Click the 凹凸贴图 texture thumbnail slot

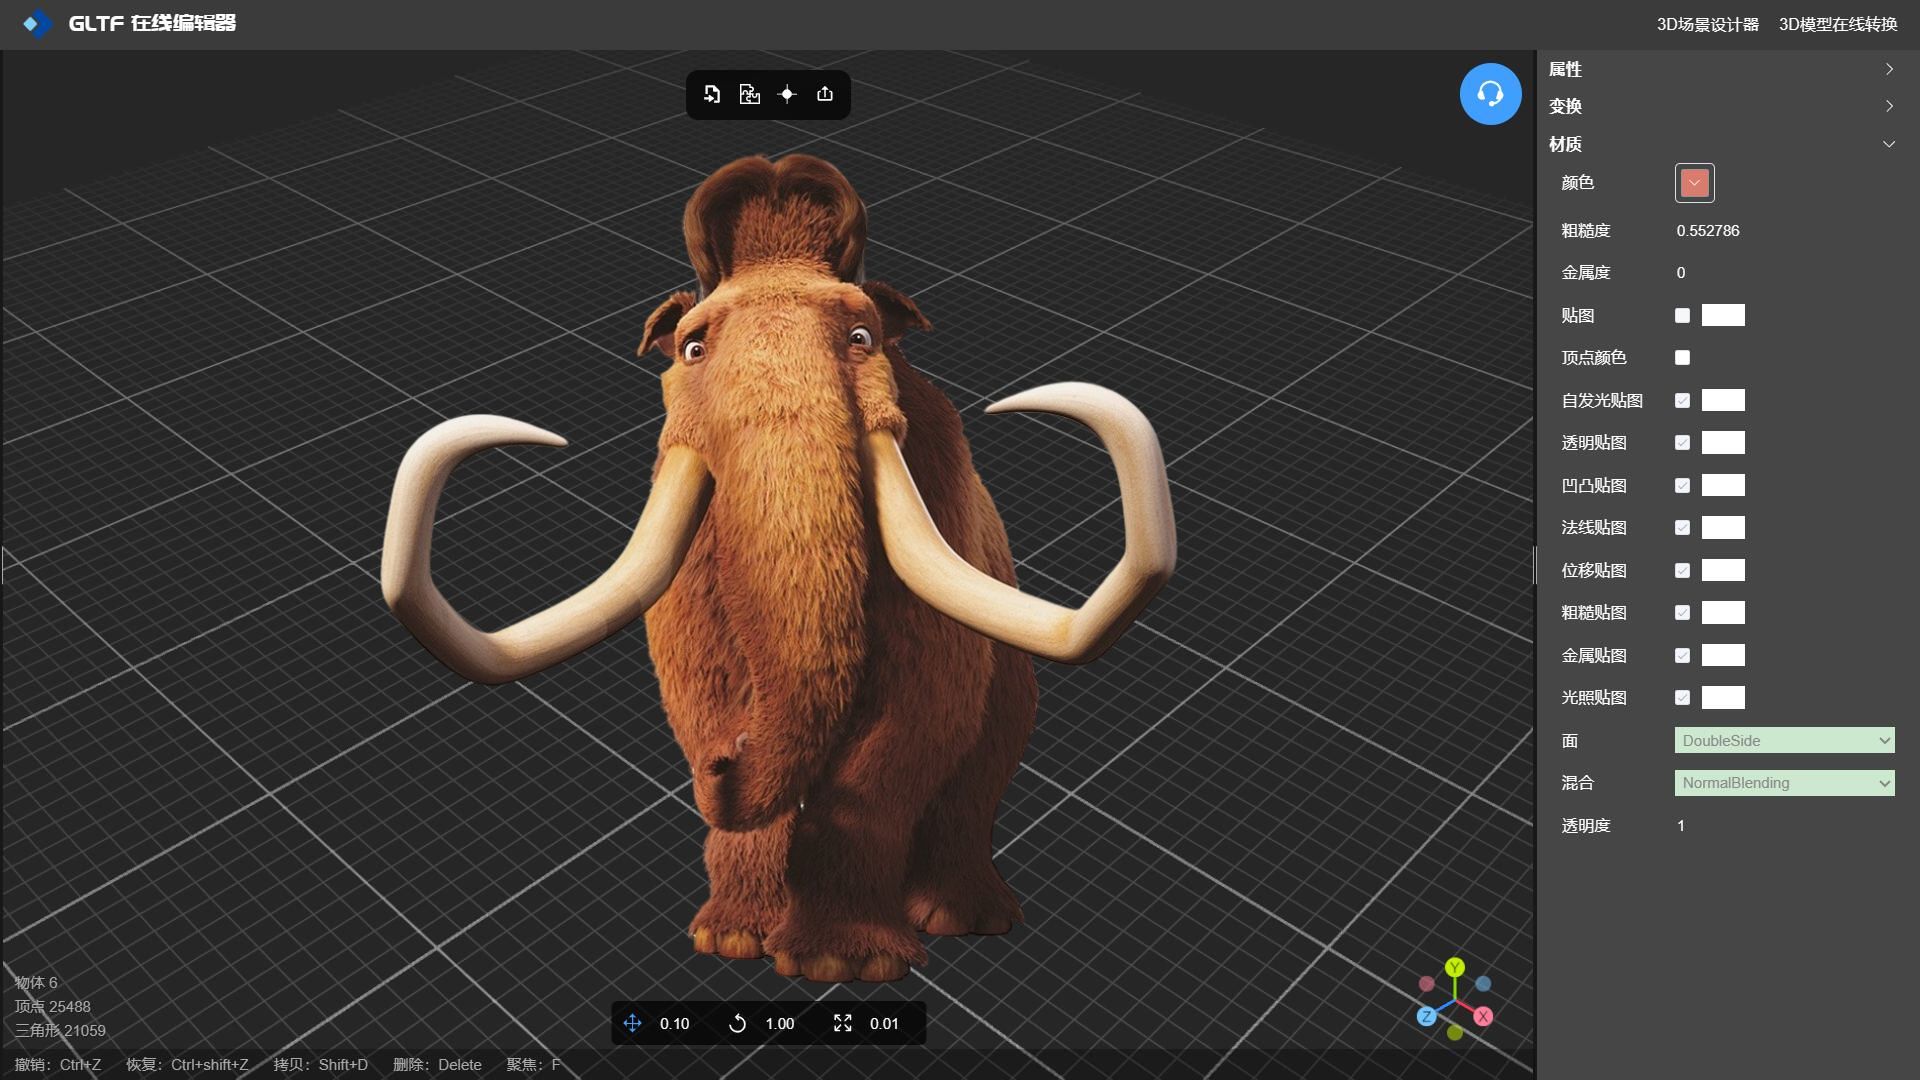point(1723,485)
